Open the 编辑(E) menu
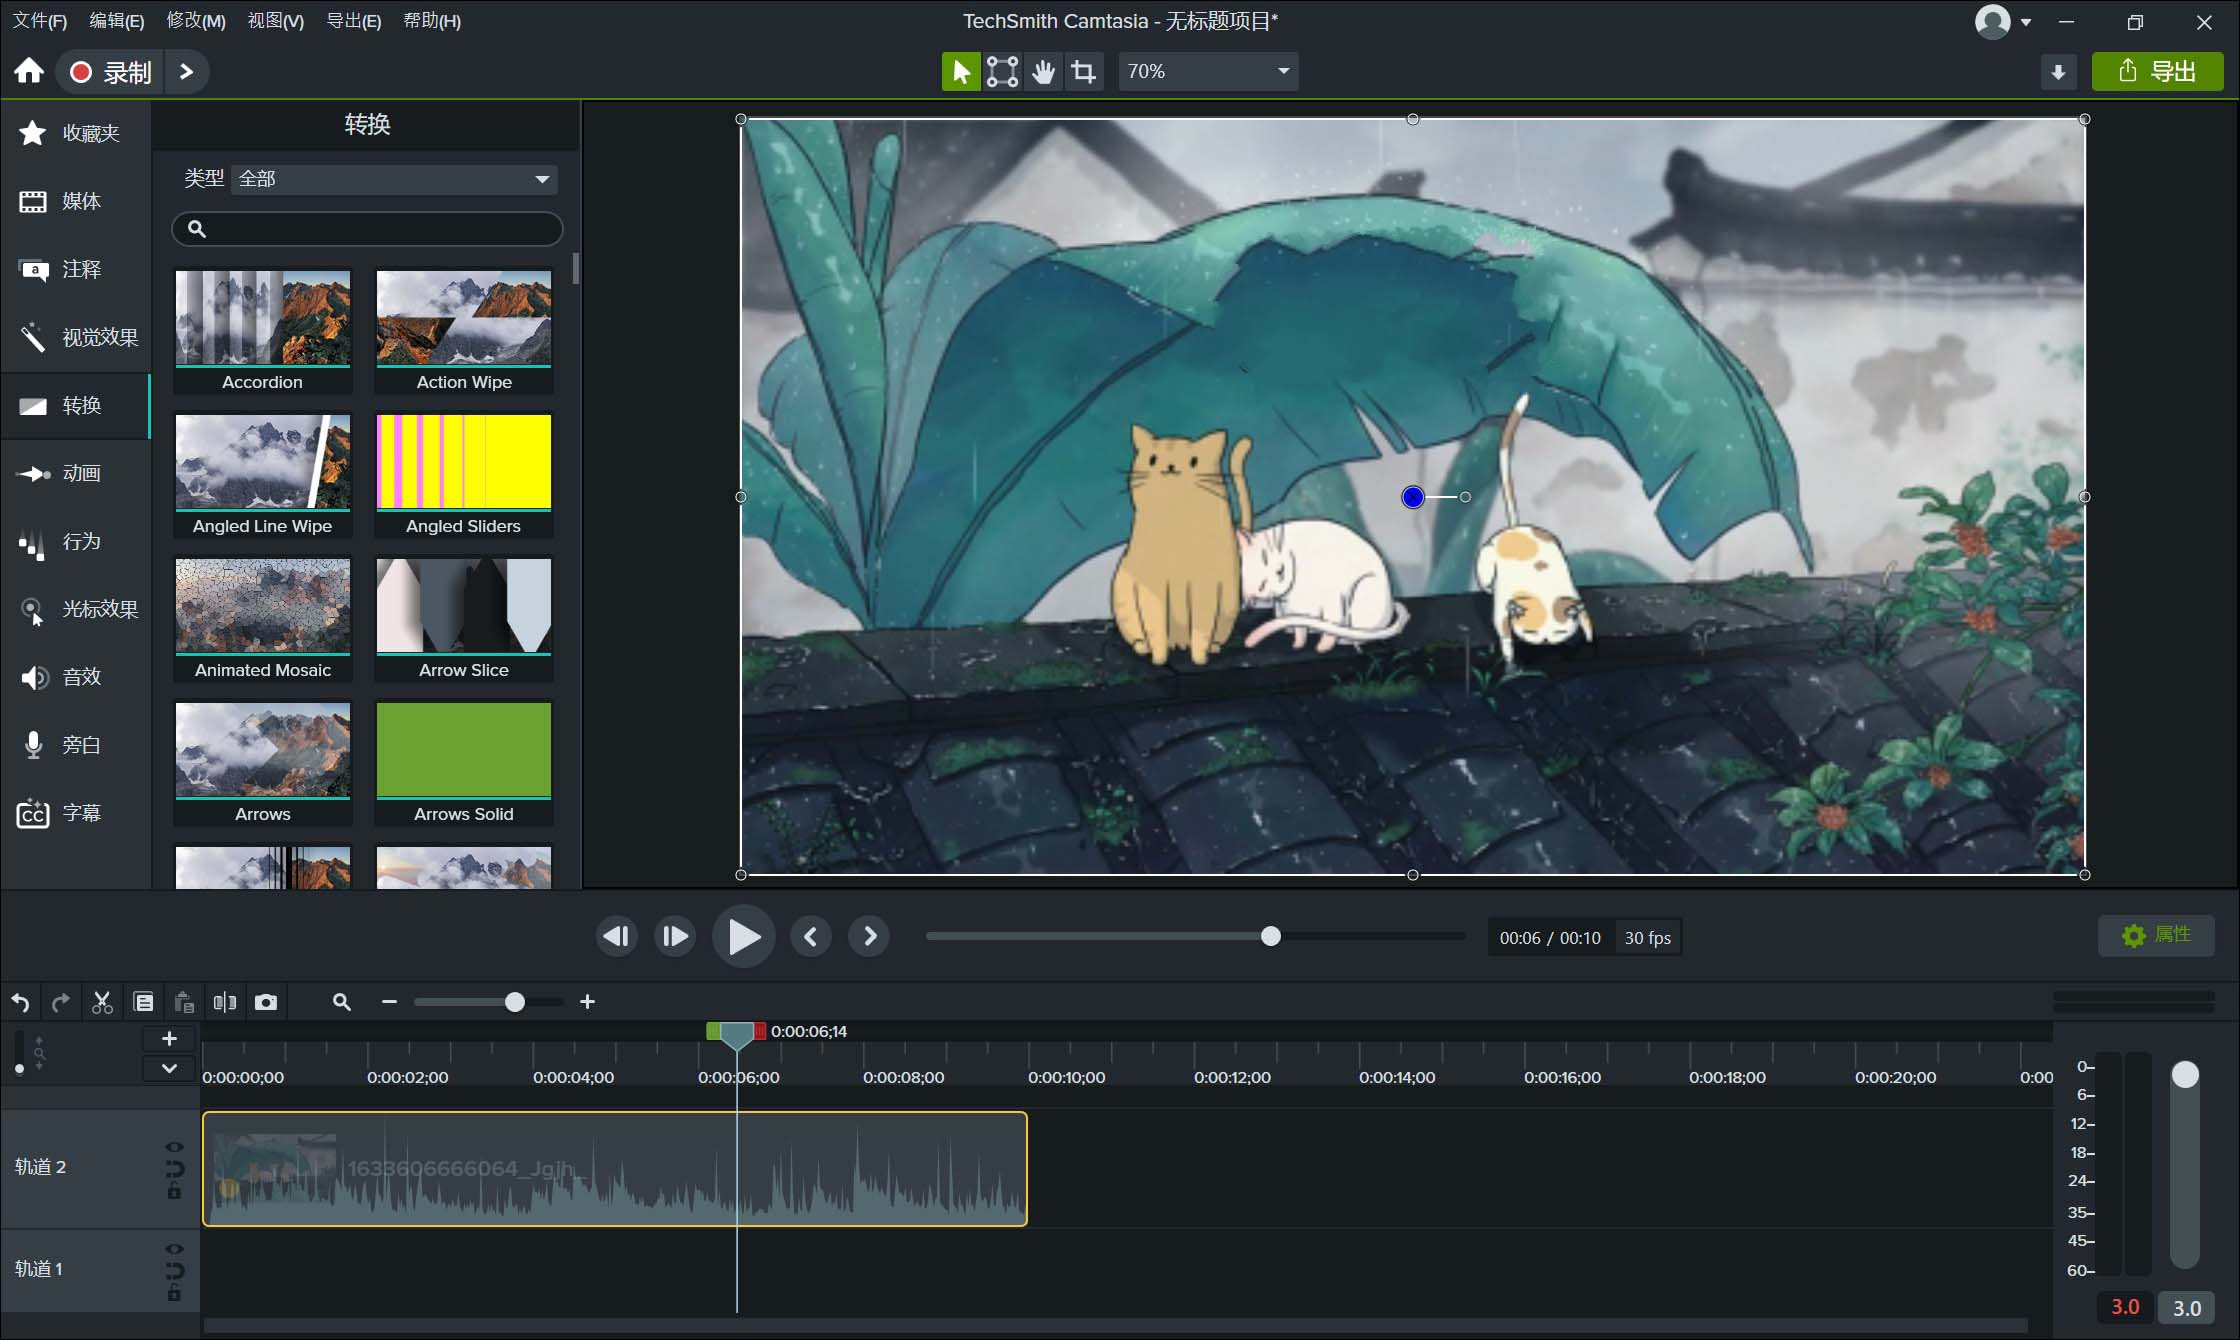Screen dimensions: 2240x1340 click(x=117, y=21)
